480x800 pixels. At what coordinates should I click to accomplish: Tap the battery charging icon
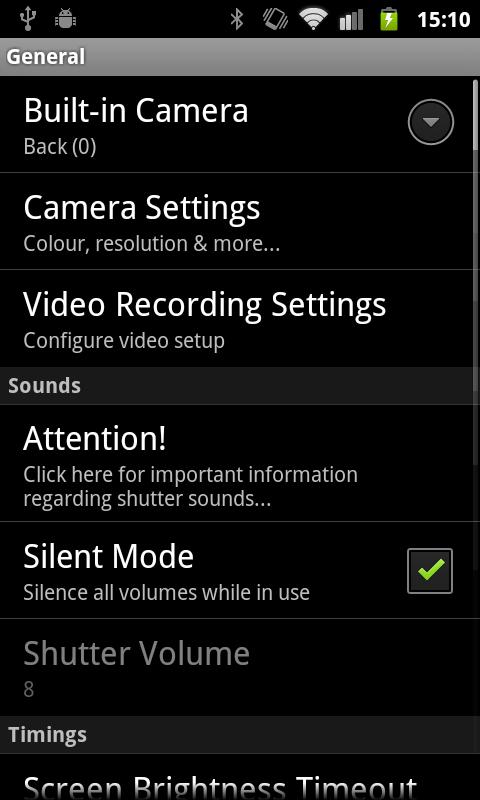click(389, 19)
